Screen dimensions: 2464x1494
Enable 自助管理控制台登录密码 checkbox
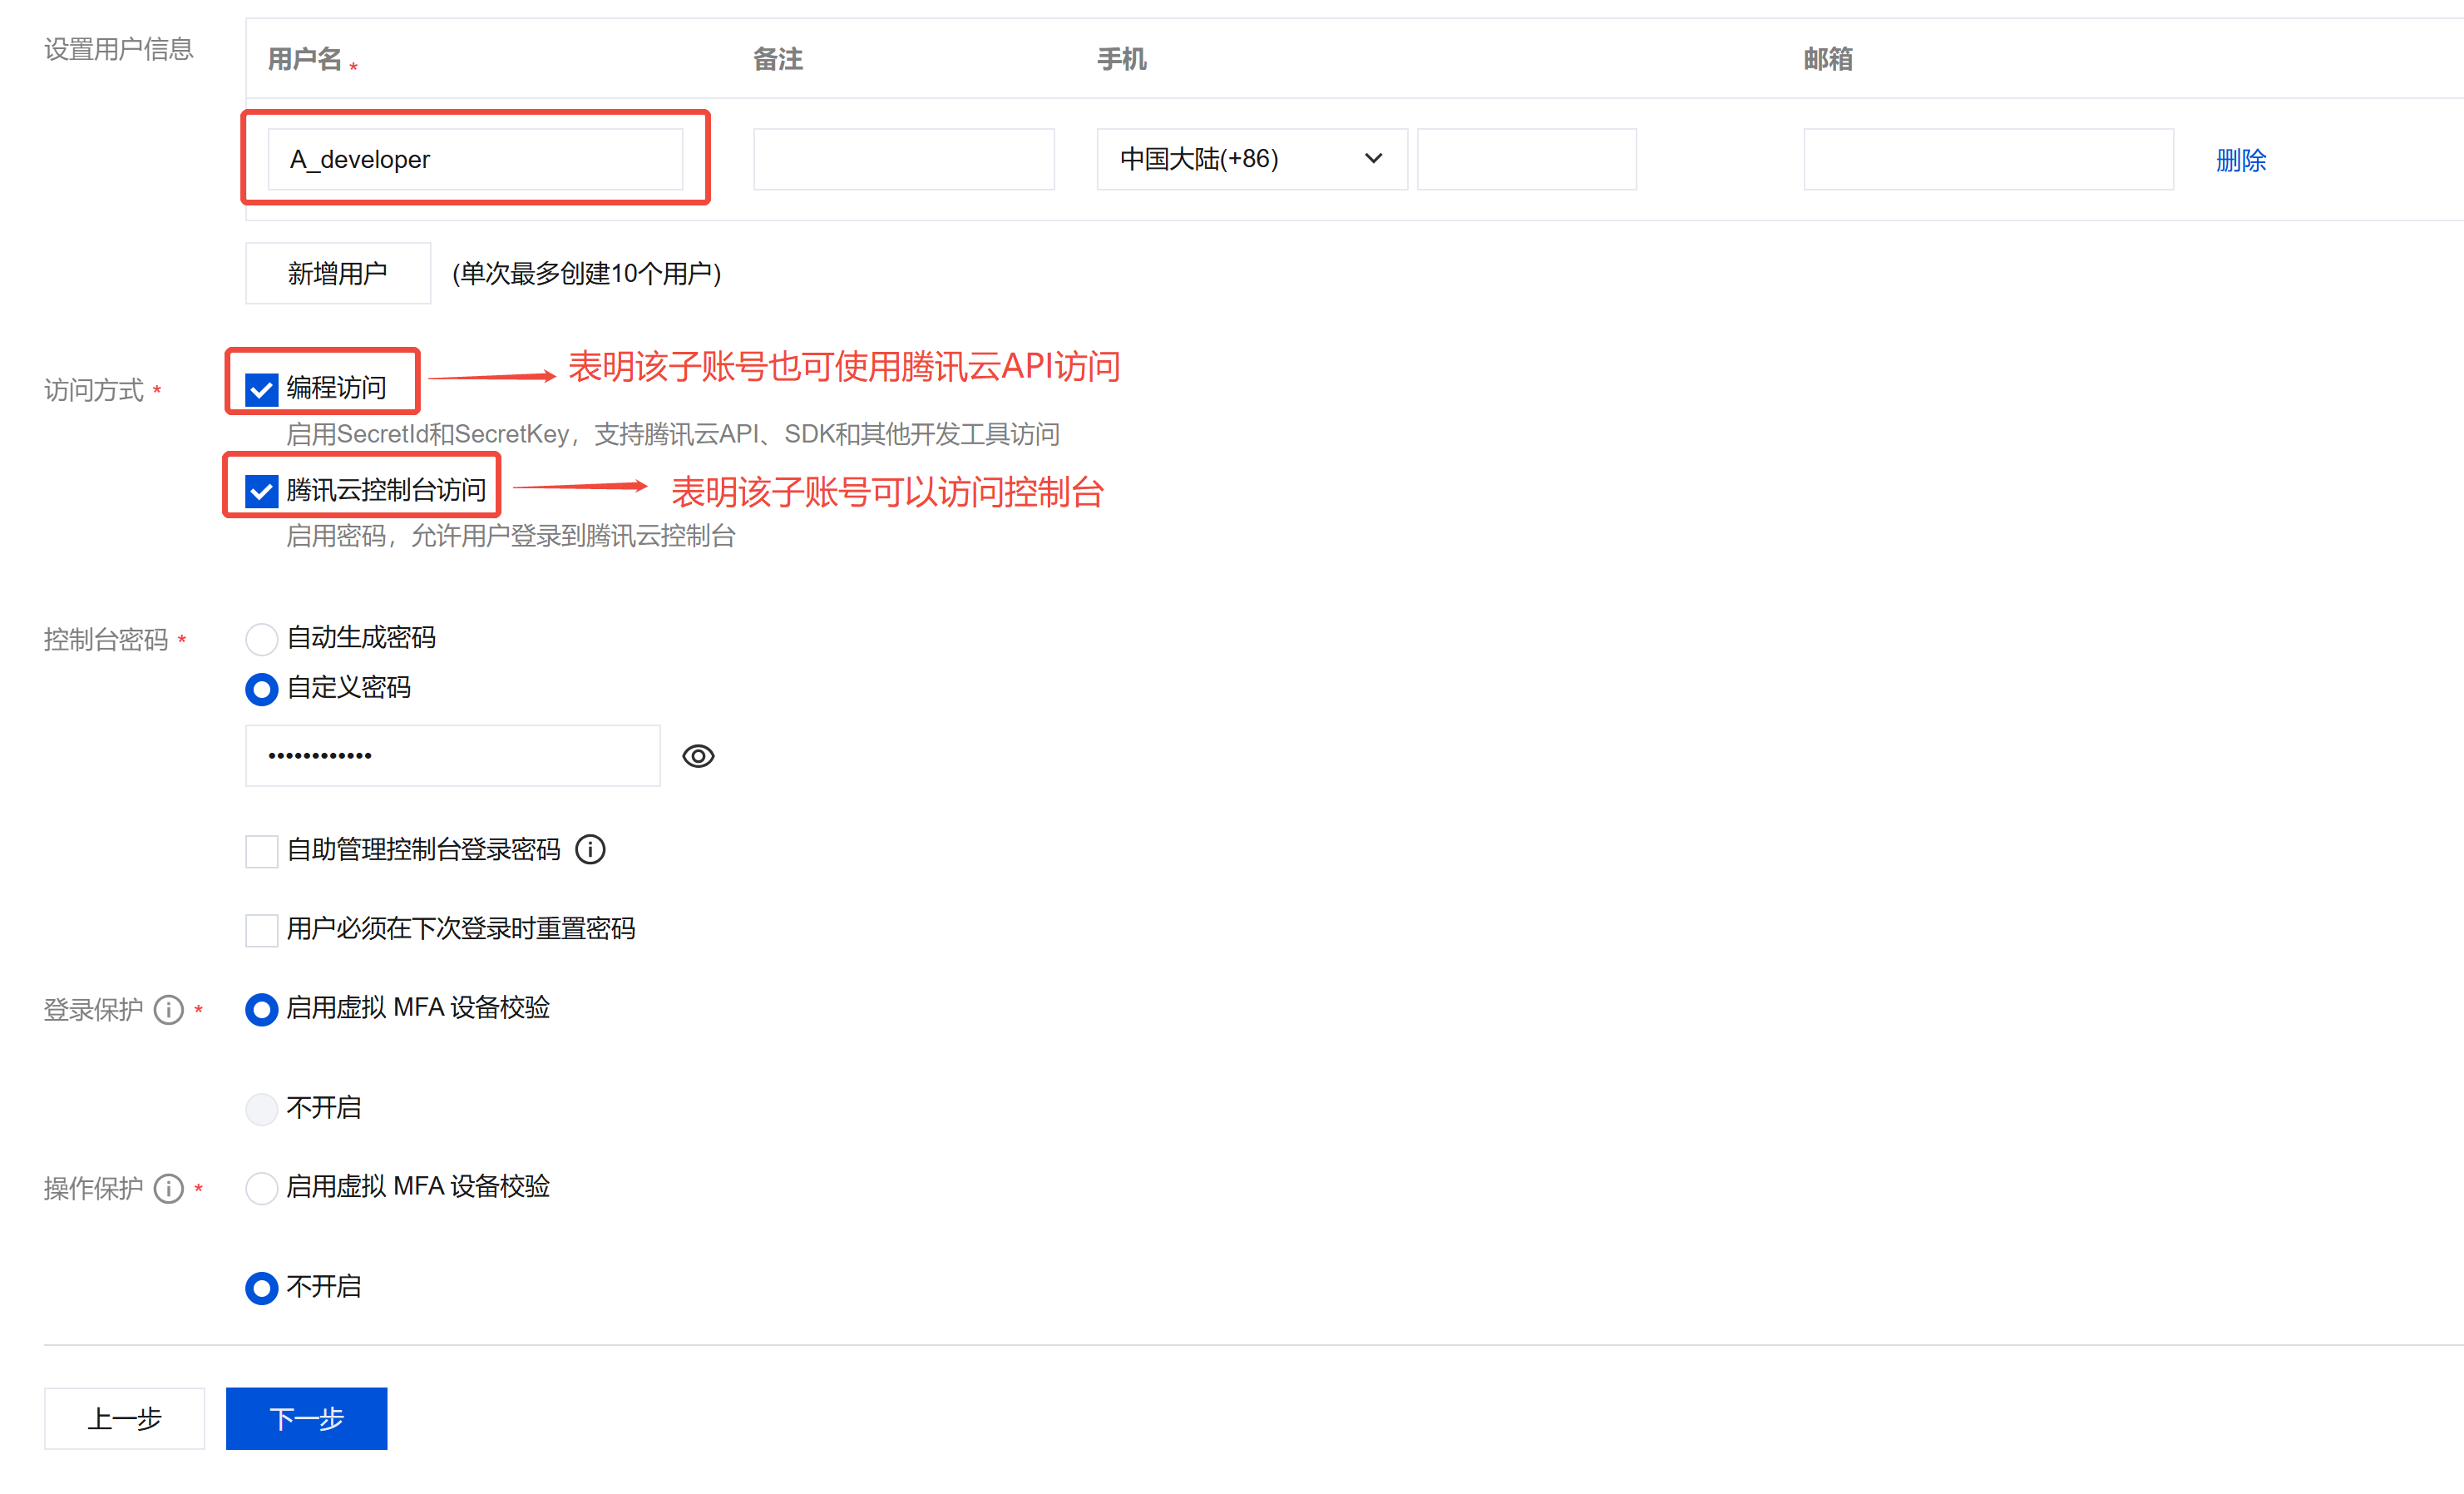(x=262, y=851)
